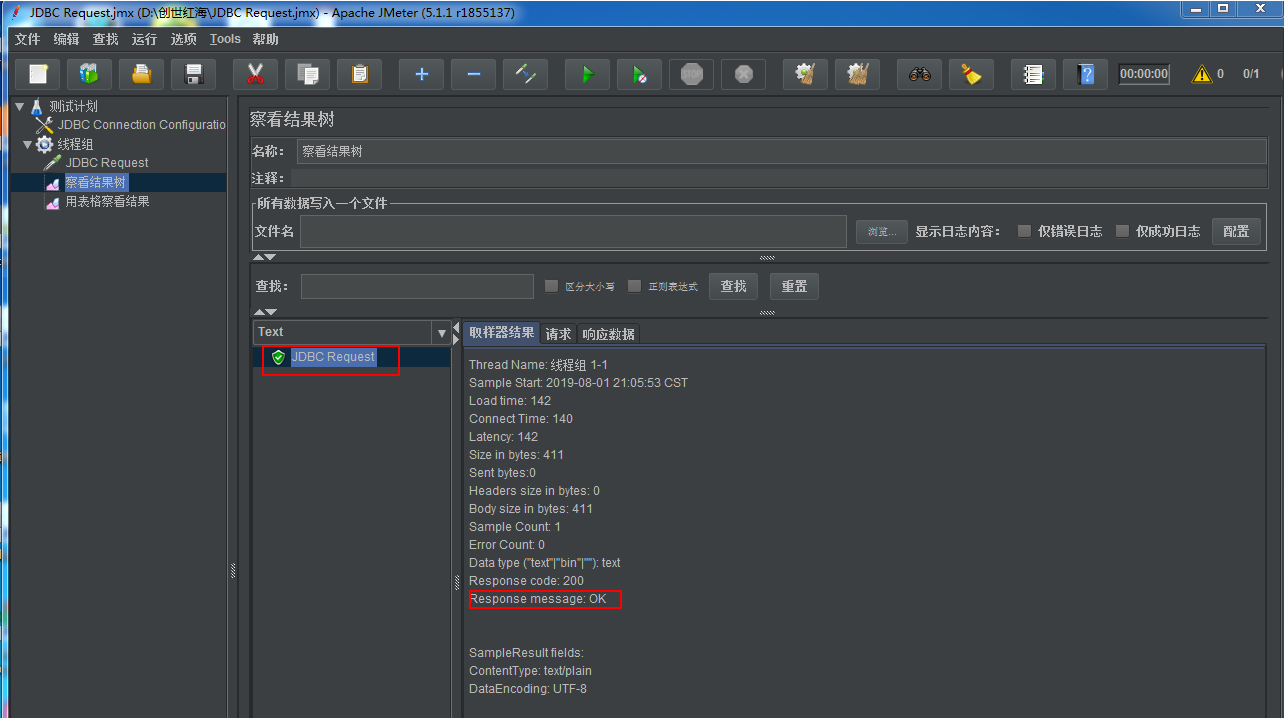Screen dimensions: 1284x718
Task: Click the 注释 comment input field
Action: point(779,178)
